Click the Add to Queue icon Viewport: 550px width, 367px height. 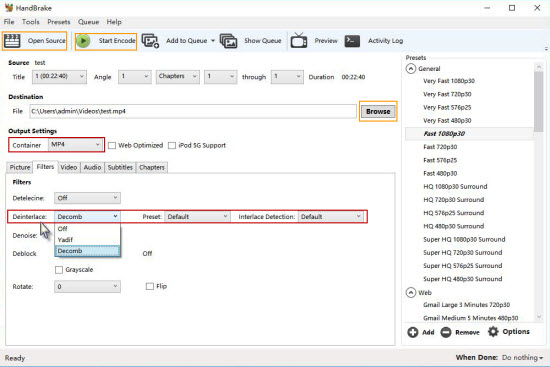coord(150,41)
